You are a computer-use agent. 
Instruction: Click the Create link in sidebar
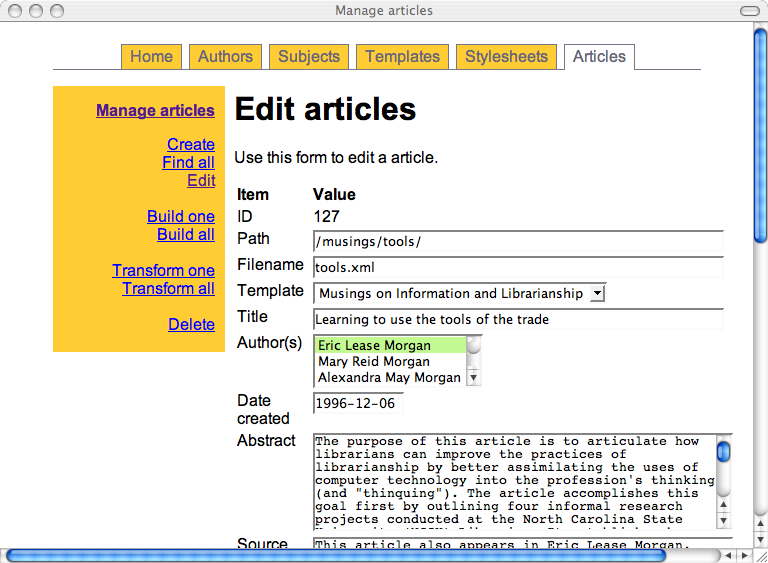pos(191,145)
